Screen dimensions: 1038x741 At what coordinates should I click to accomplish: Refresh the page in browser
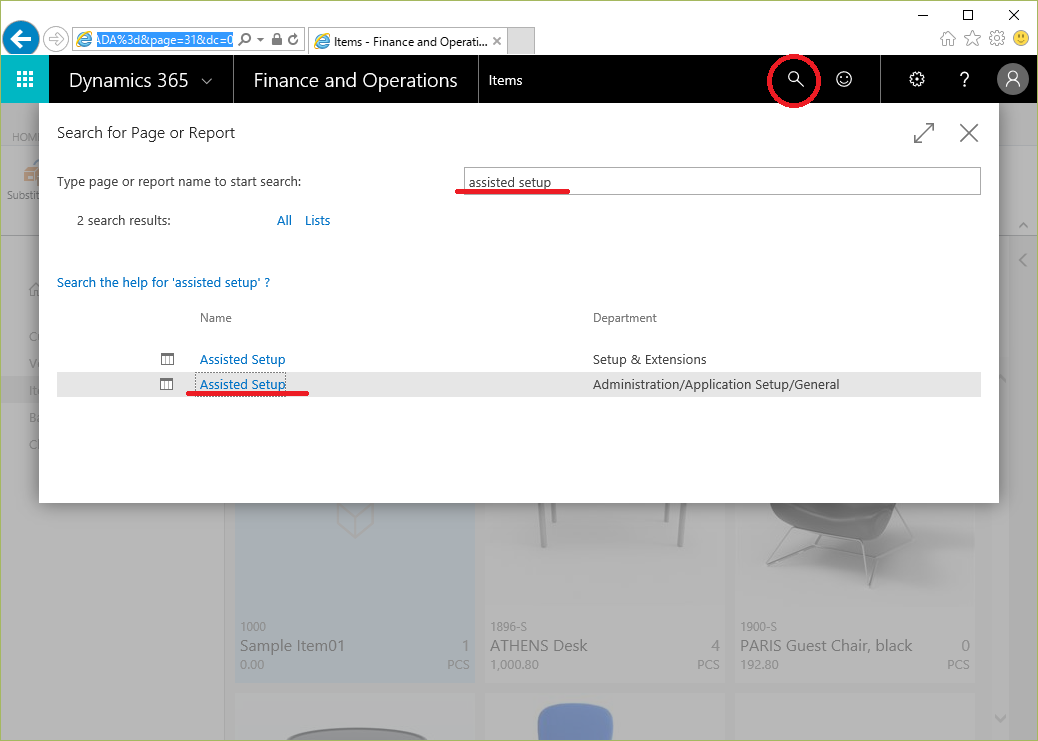[293, 40]
